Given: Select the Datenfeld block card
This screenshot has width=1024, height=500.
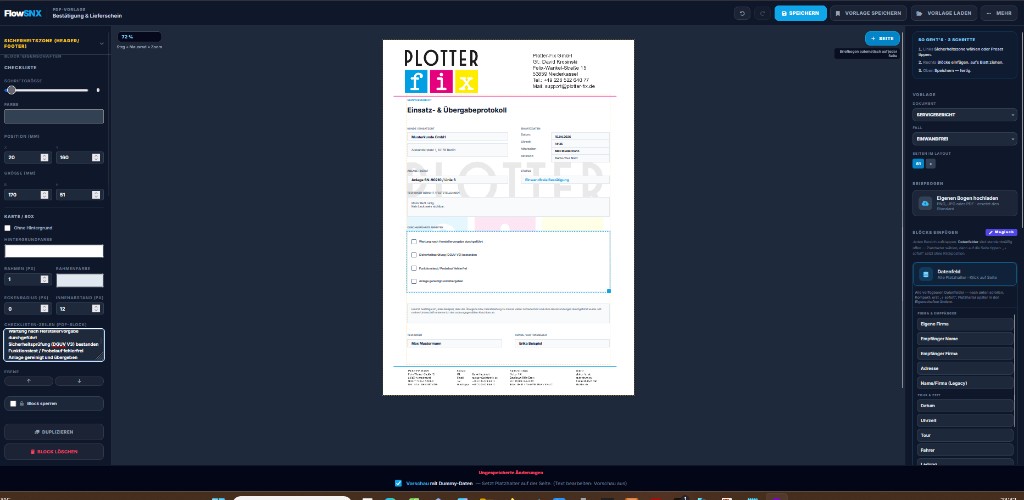Looking at the screenshot, I should pyautogui.click(x=965, y=273).
